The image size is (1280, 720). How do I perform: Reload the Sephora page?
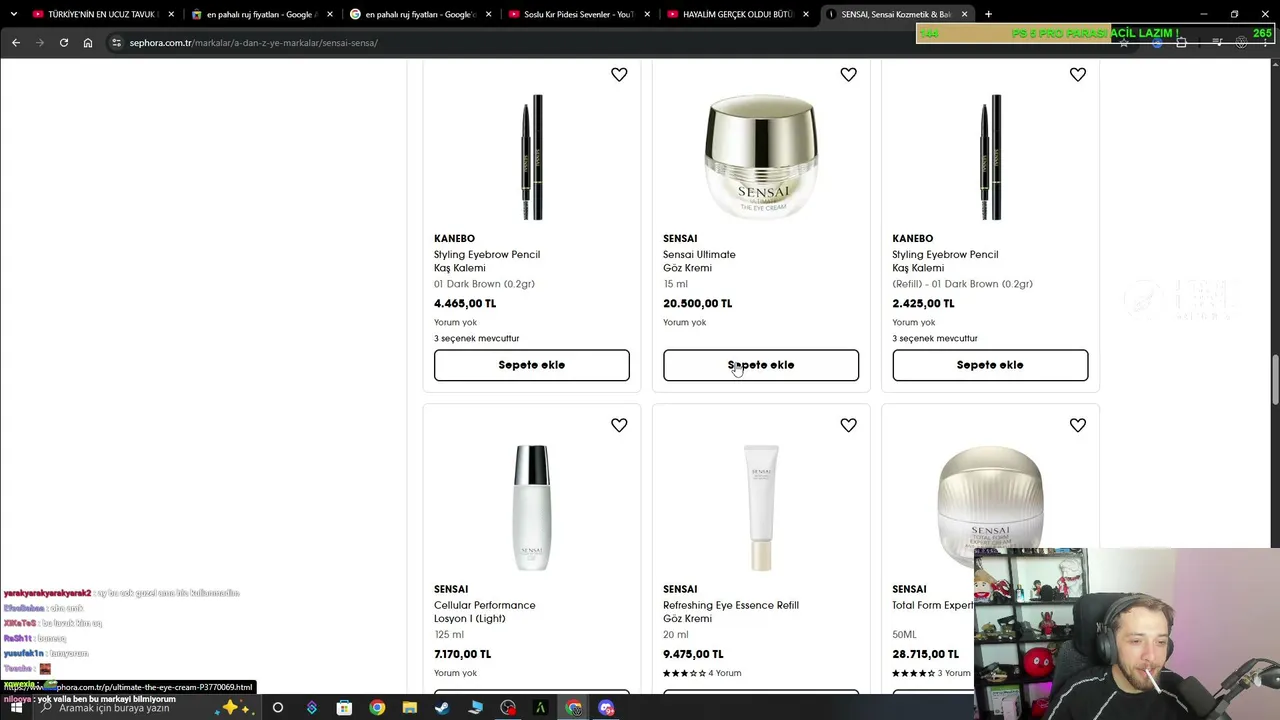click(63, 43)
